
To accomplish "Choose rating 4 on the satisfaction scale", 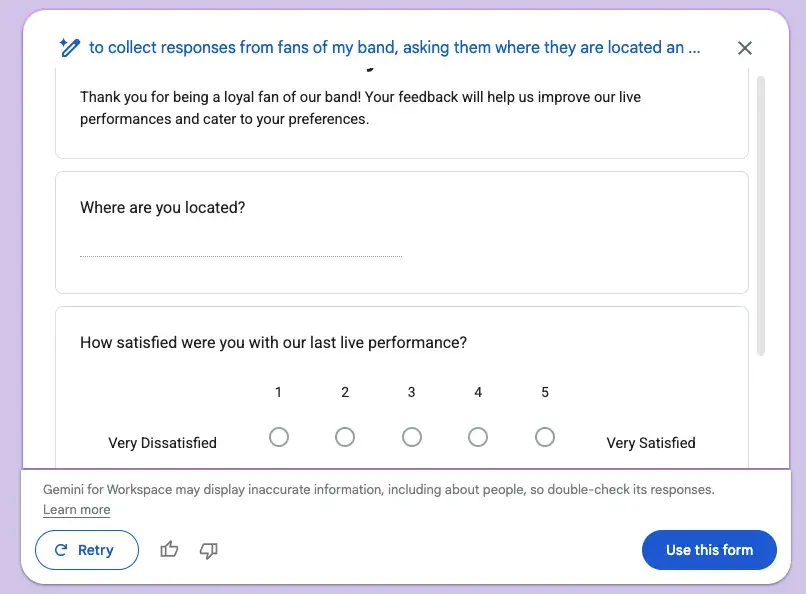I will tap(478, 437).
